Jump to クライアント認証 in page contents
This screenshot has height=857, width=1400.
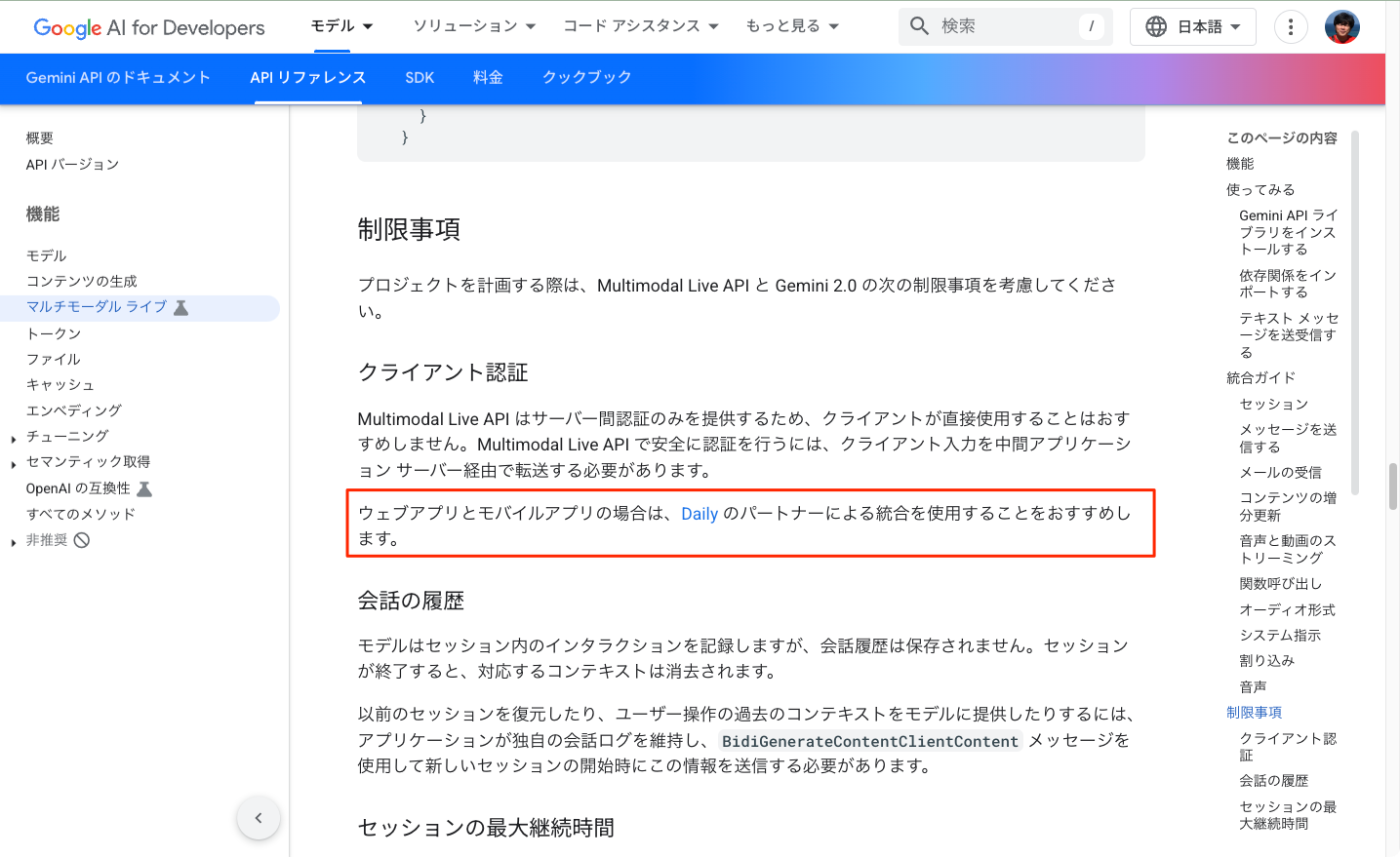click(x=1288, y=746)
